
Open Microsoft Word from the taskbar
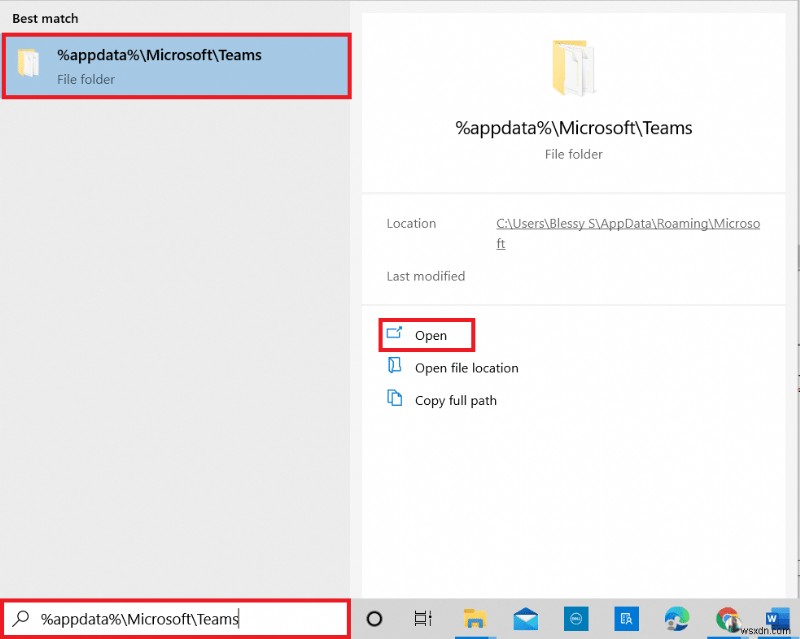[775, 620]
